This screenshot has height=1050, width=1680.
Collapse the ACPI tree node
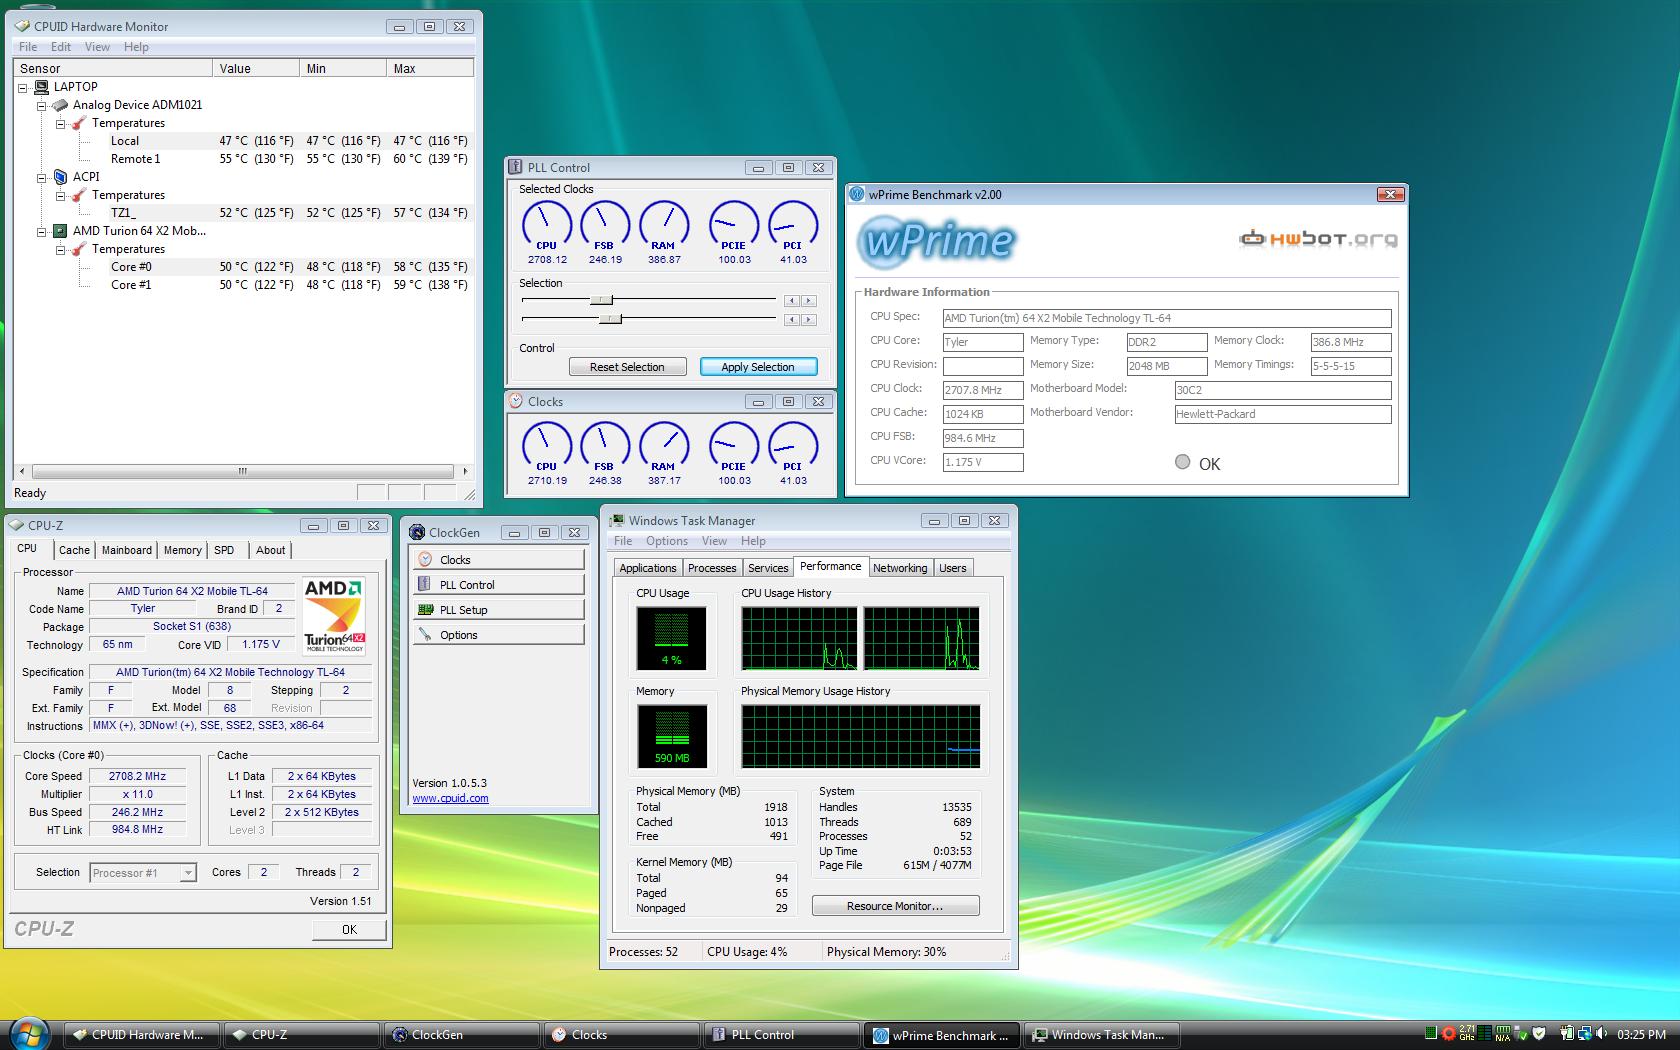click(x=42, y=177)
